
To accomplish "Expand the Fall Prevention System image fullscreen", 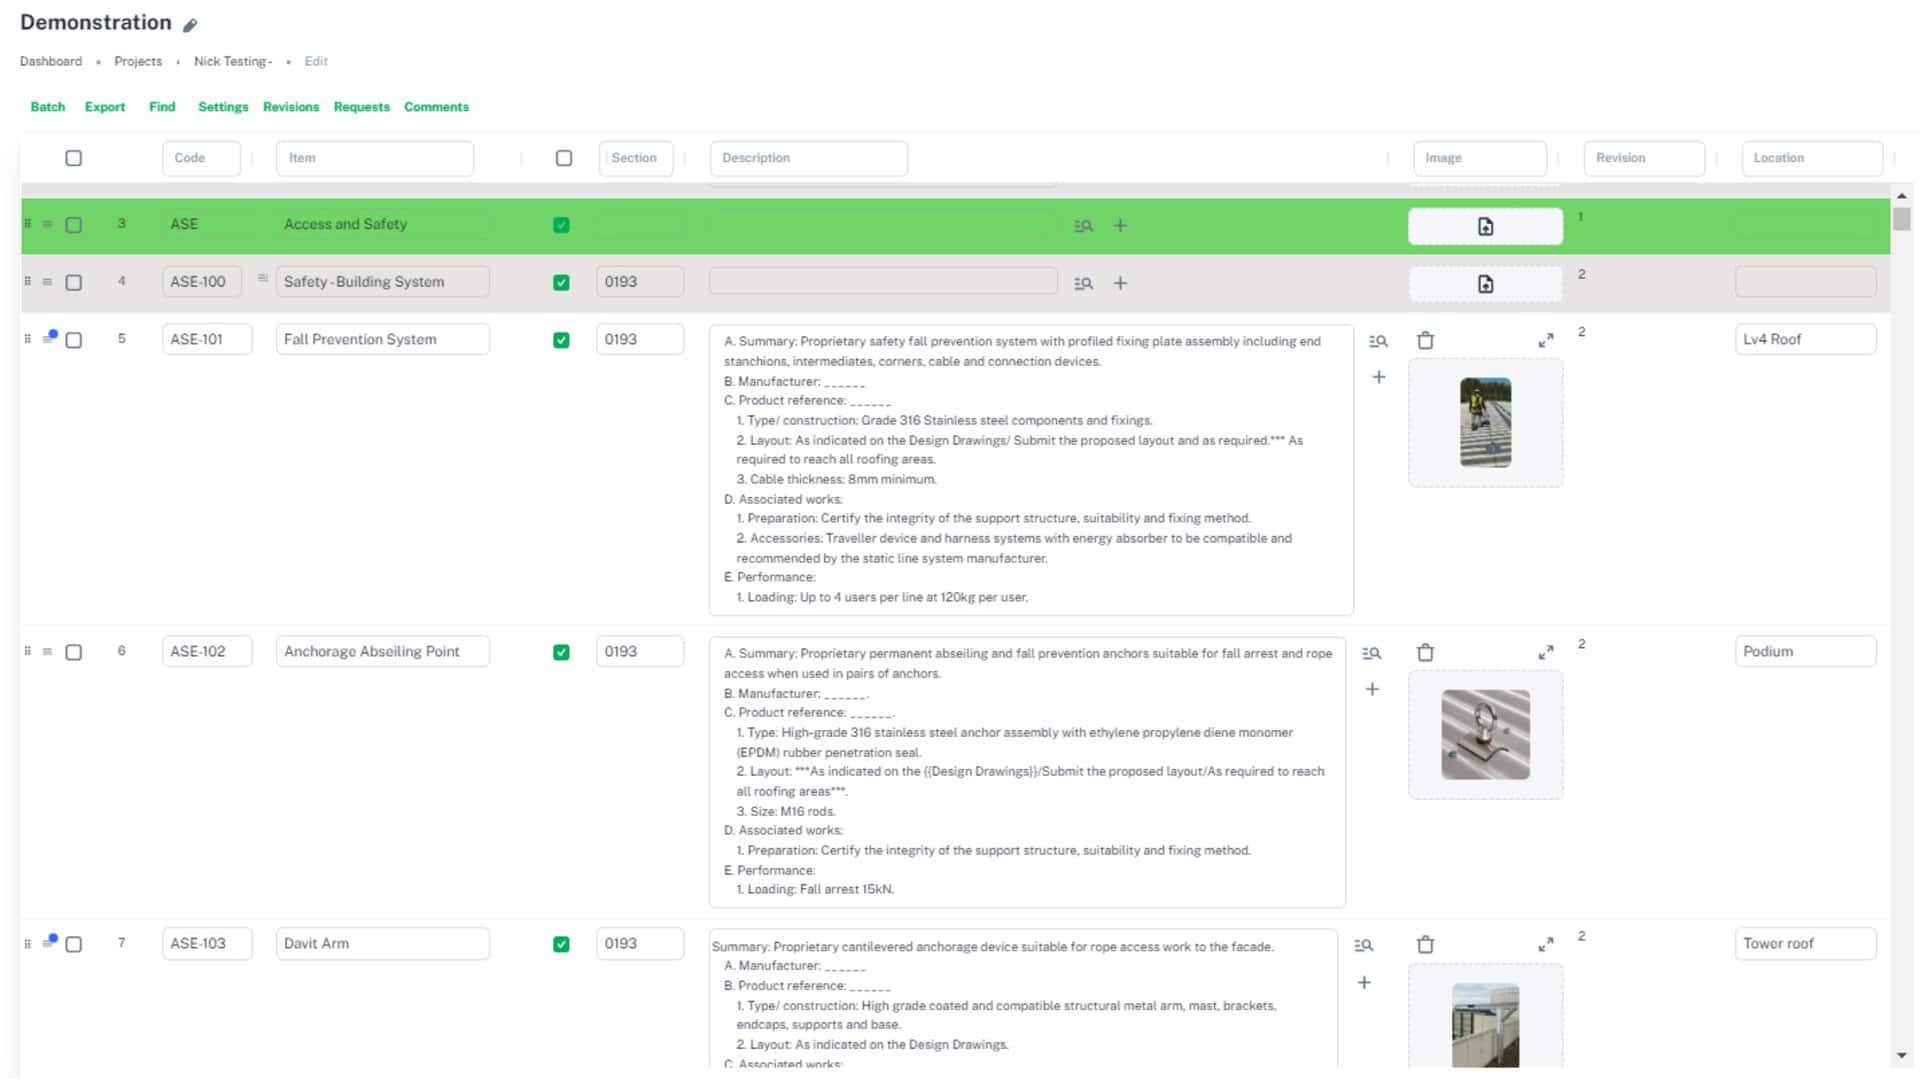I will tap(1546, 341).
